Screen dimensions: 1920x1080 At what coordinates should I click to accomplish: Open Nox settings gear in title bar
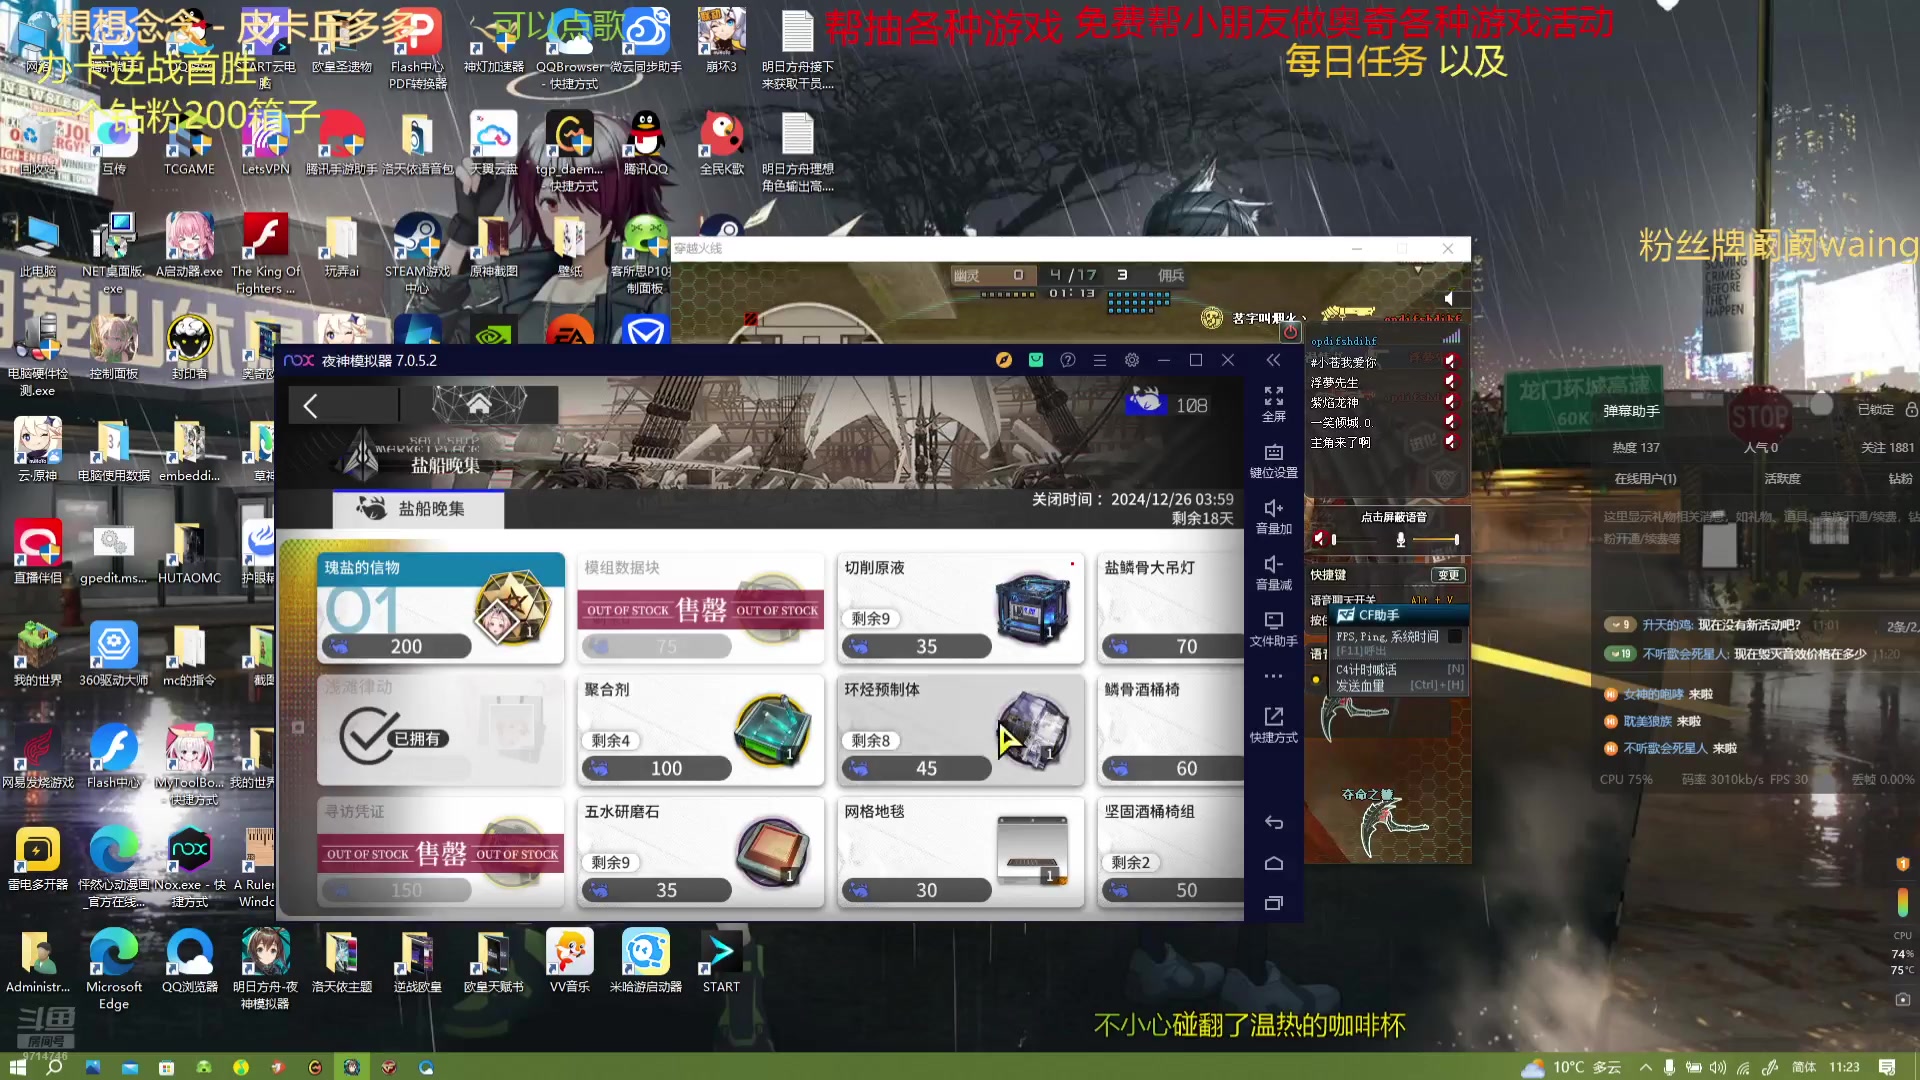[1132, 360]
